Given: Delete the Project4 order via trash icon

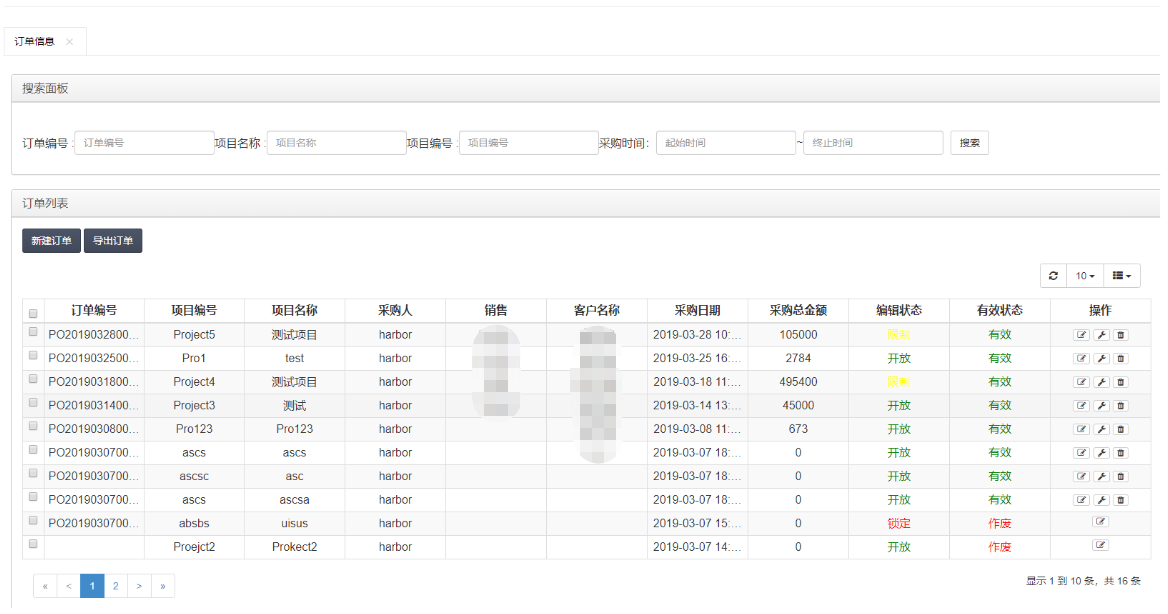Looking at the screenshot, I should tap(1120, 382).
